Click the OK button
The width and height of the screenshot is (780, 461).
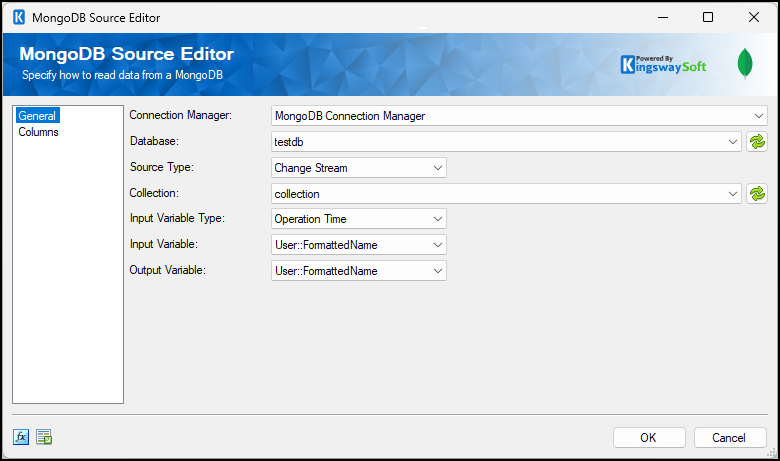click(649, 438)
